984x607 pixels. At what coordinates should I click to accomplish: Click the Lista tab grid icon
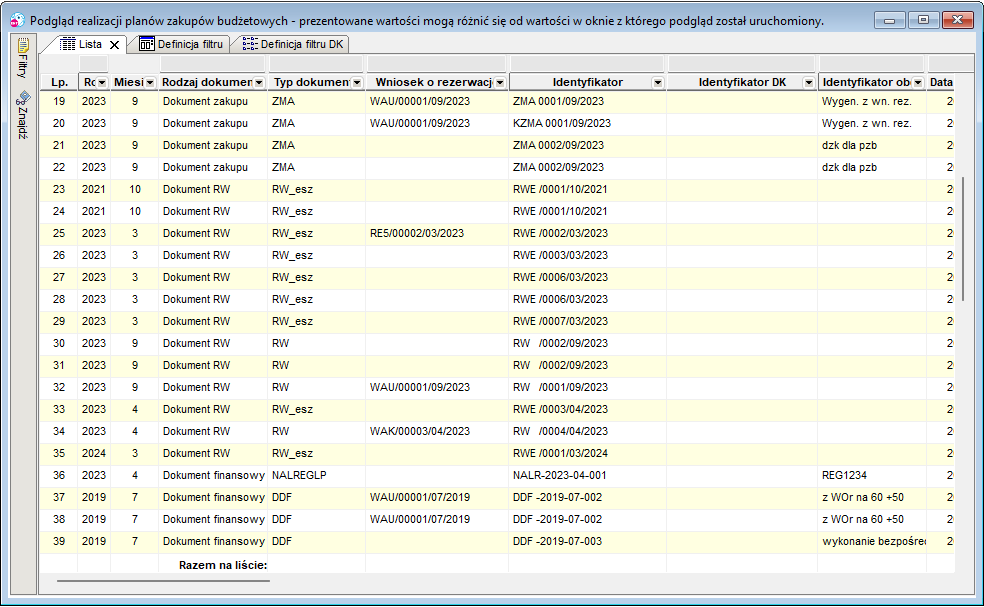pos(67,44)
